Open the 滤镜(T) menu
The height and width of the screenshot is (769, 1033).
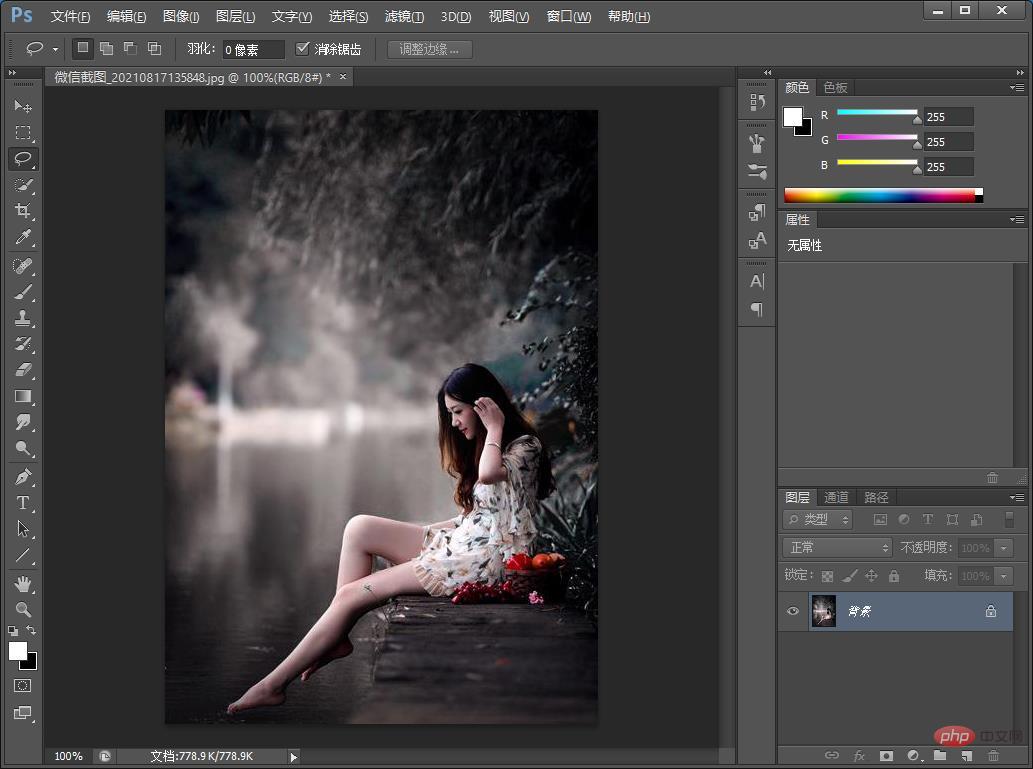click(x=404, y=17)
